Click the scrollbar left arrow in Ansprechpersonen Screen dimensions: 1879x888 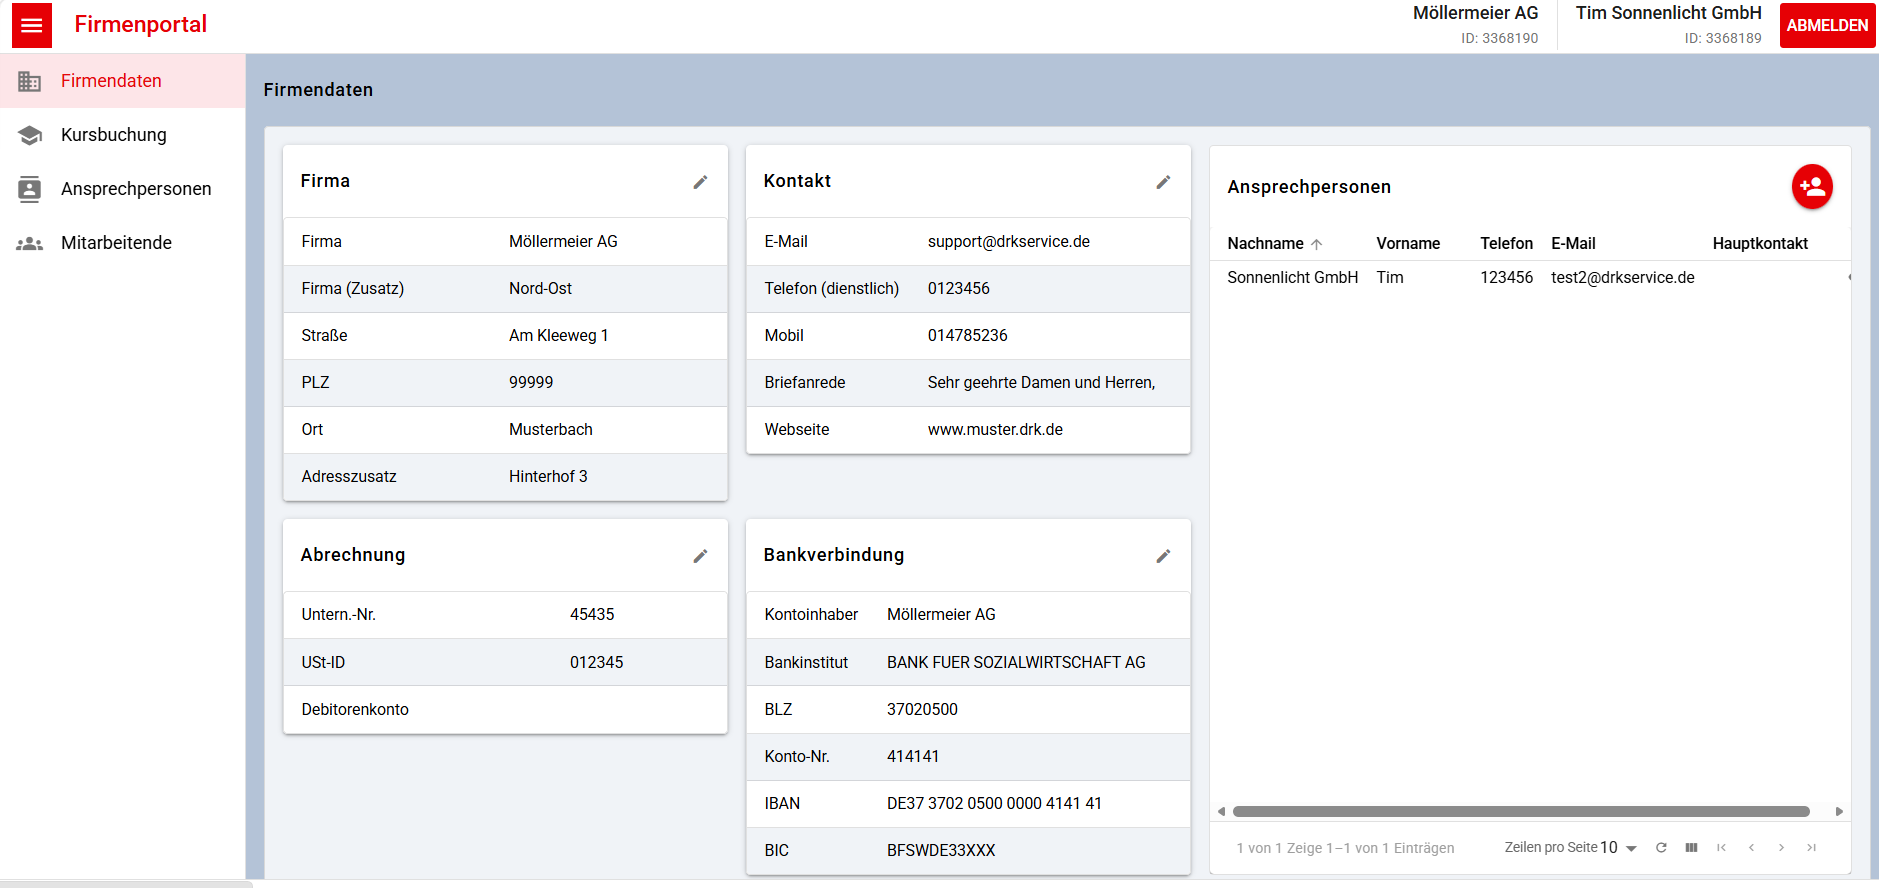pyautogui.click(x=1221, y=812)
